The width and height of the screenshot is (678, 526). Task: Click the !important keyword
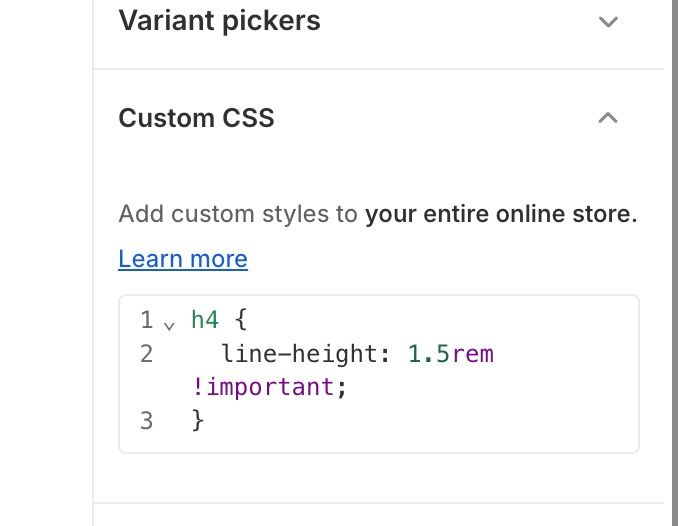[263, 386]
